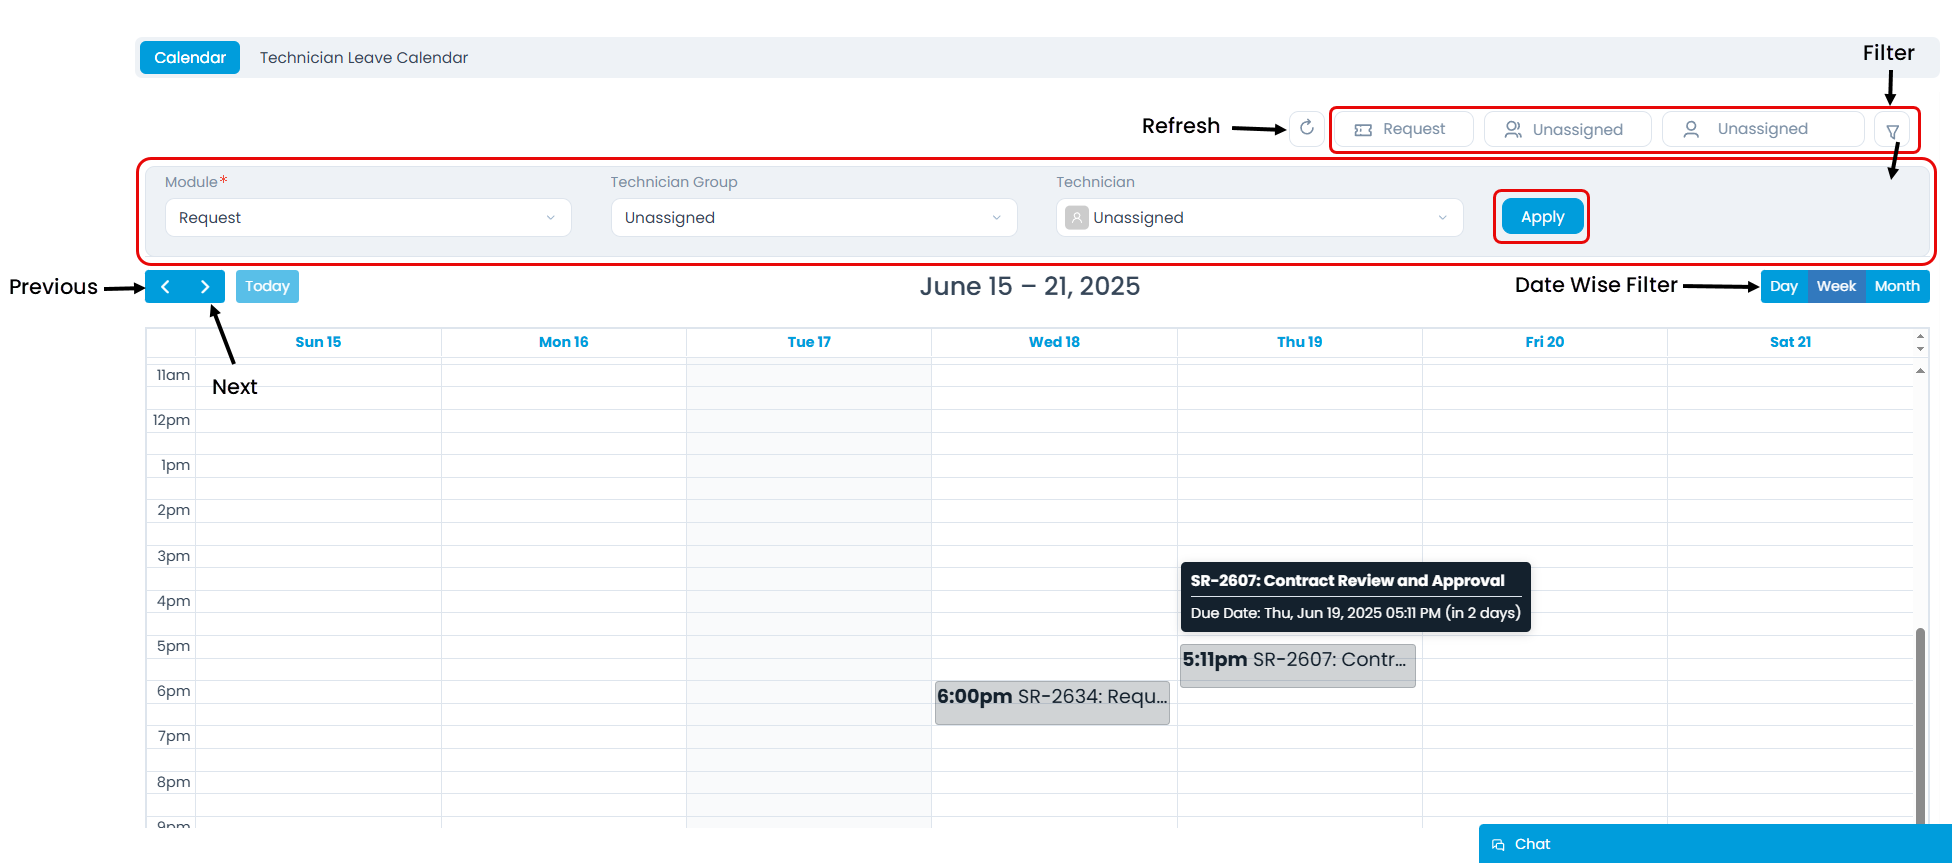1952x863 pixels.
Task: Switch calendar to Day view
Action: [1783, 286]
